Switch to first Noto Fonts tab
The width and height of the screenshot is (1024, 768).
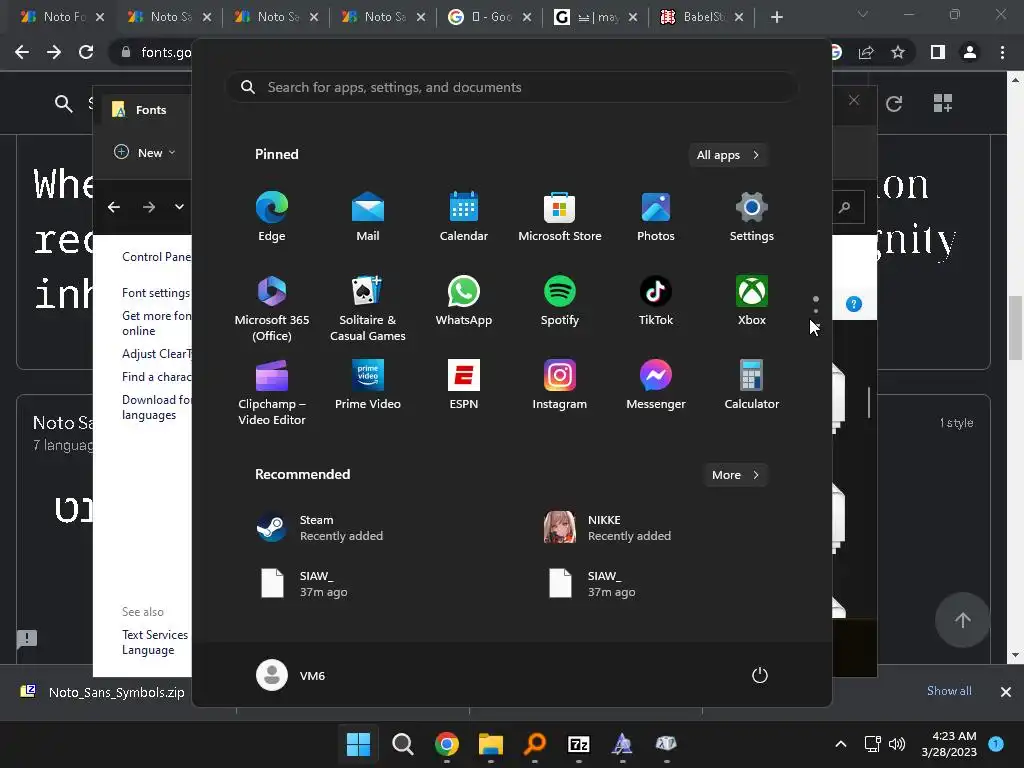[63, 17]
